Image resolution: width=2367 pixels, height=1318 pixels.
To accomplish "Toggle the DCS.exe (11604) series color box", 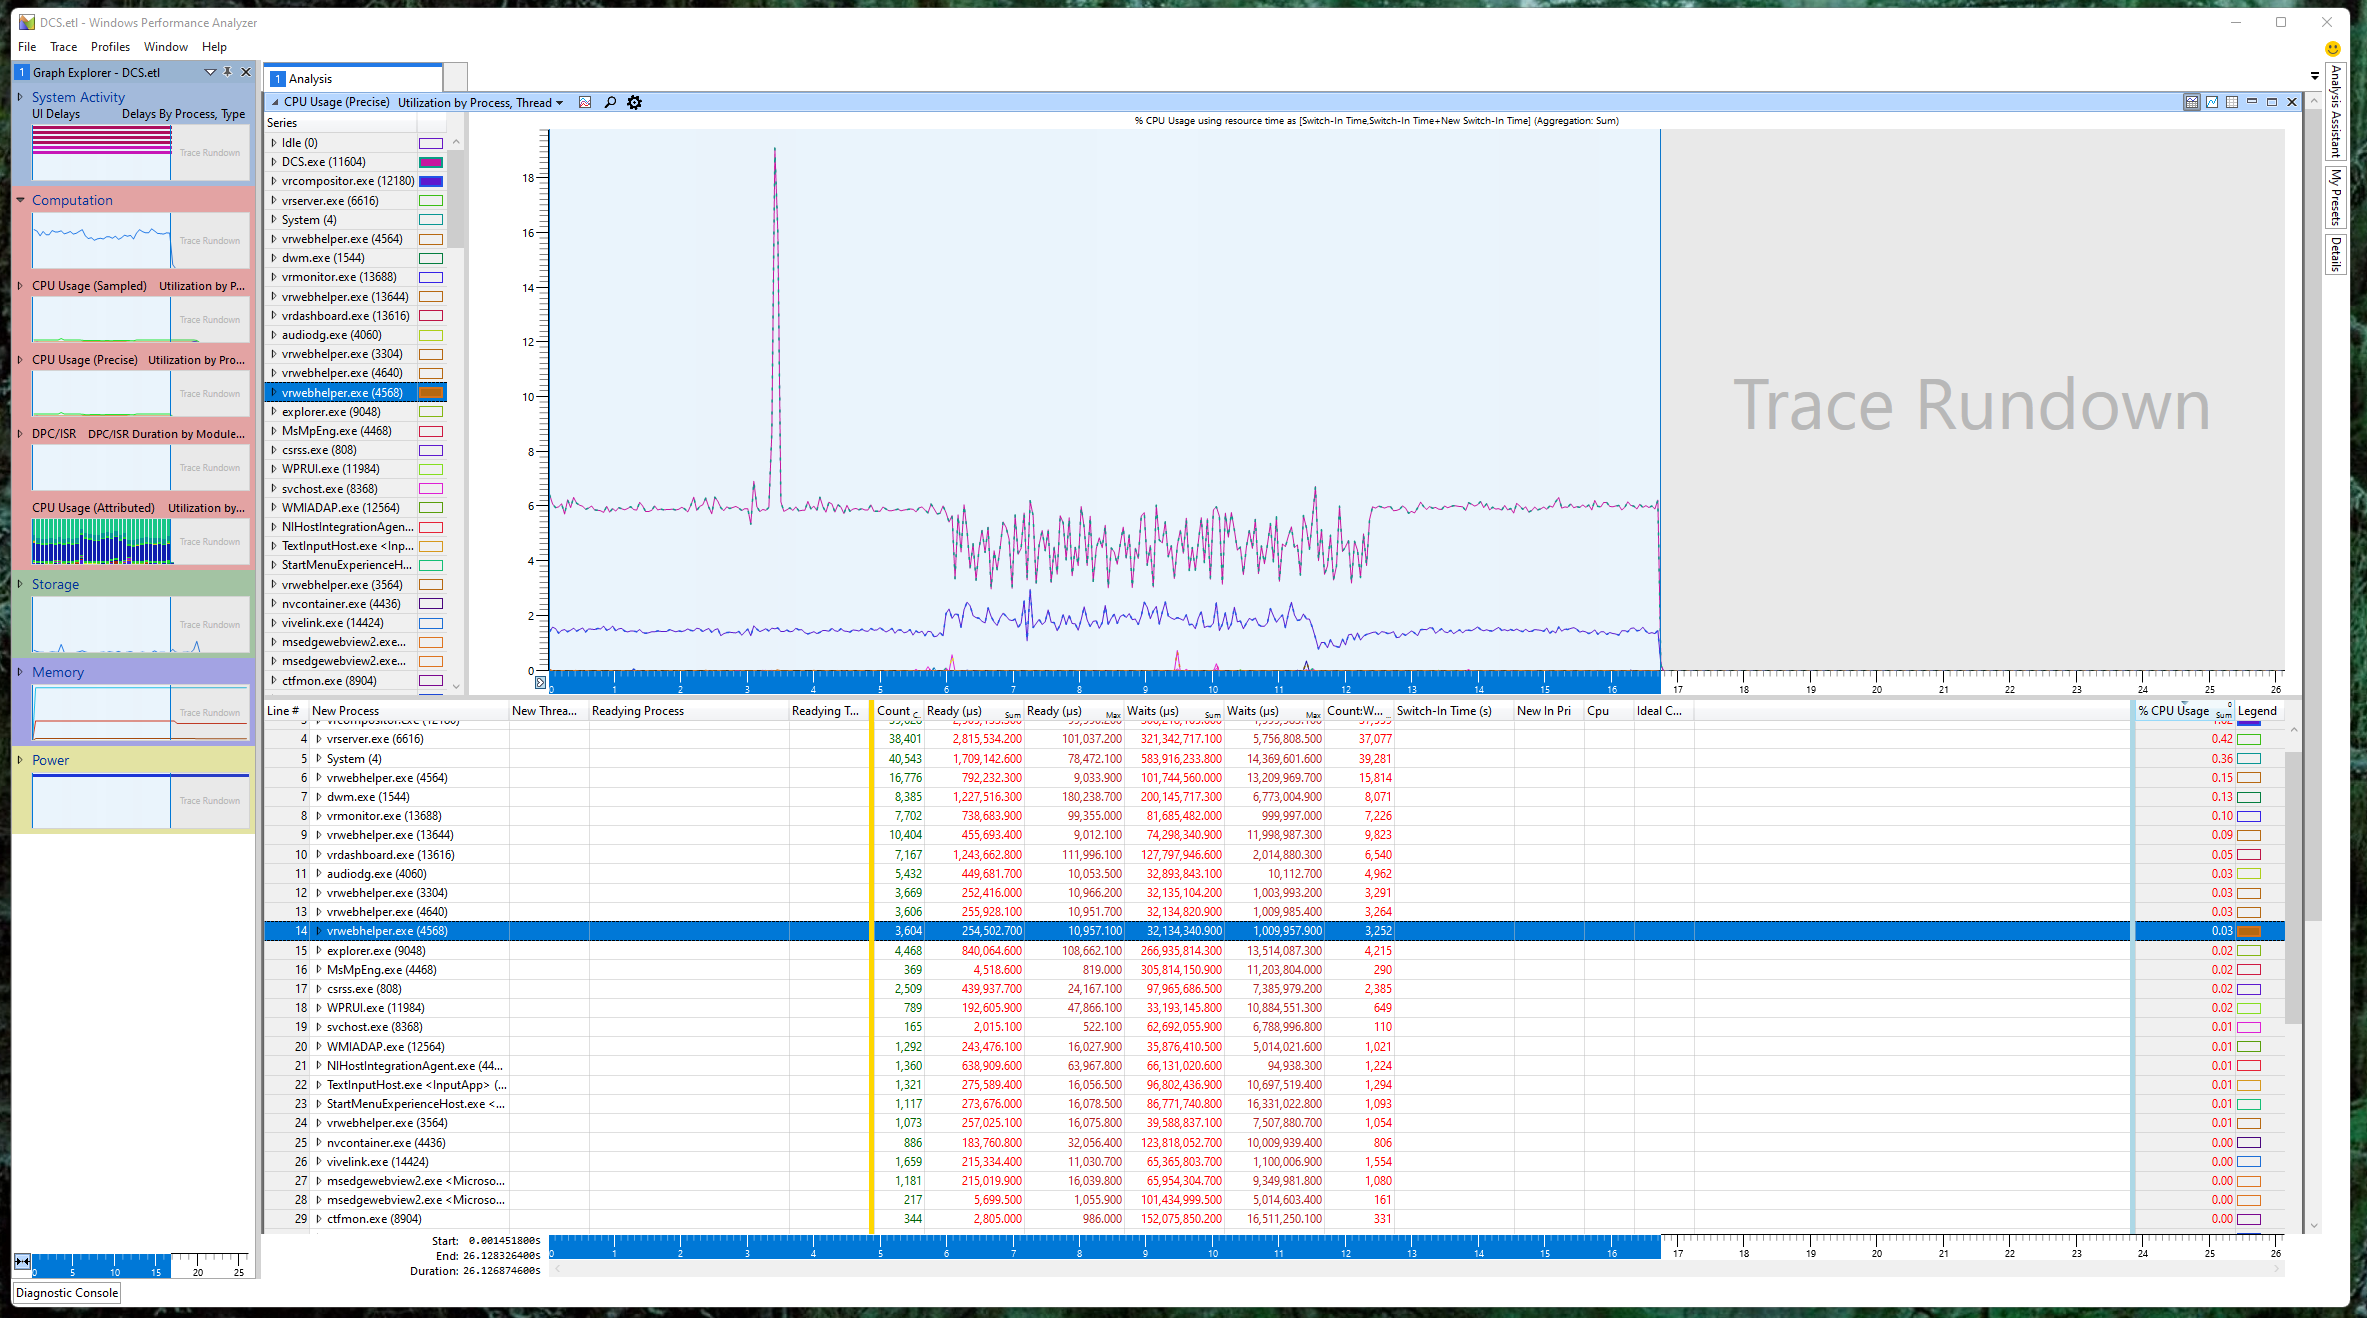I will (431, 162).
